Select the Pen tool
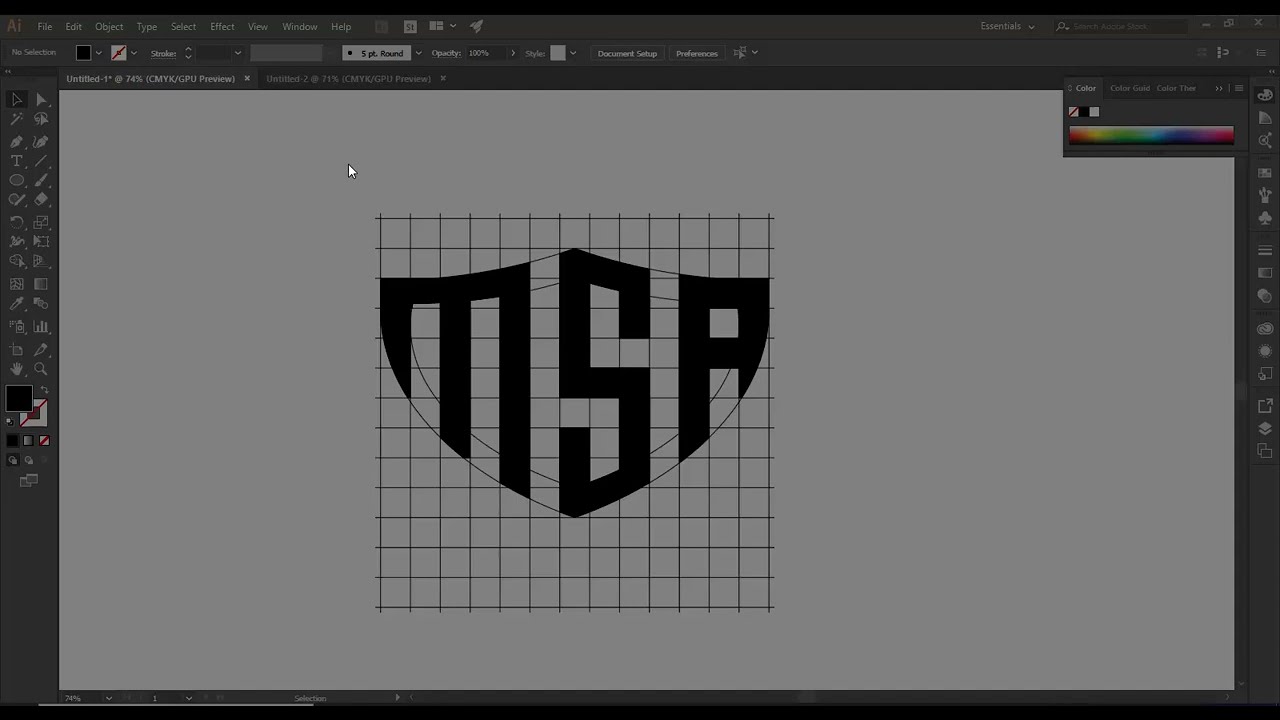 [x=17, y=142]
